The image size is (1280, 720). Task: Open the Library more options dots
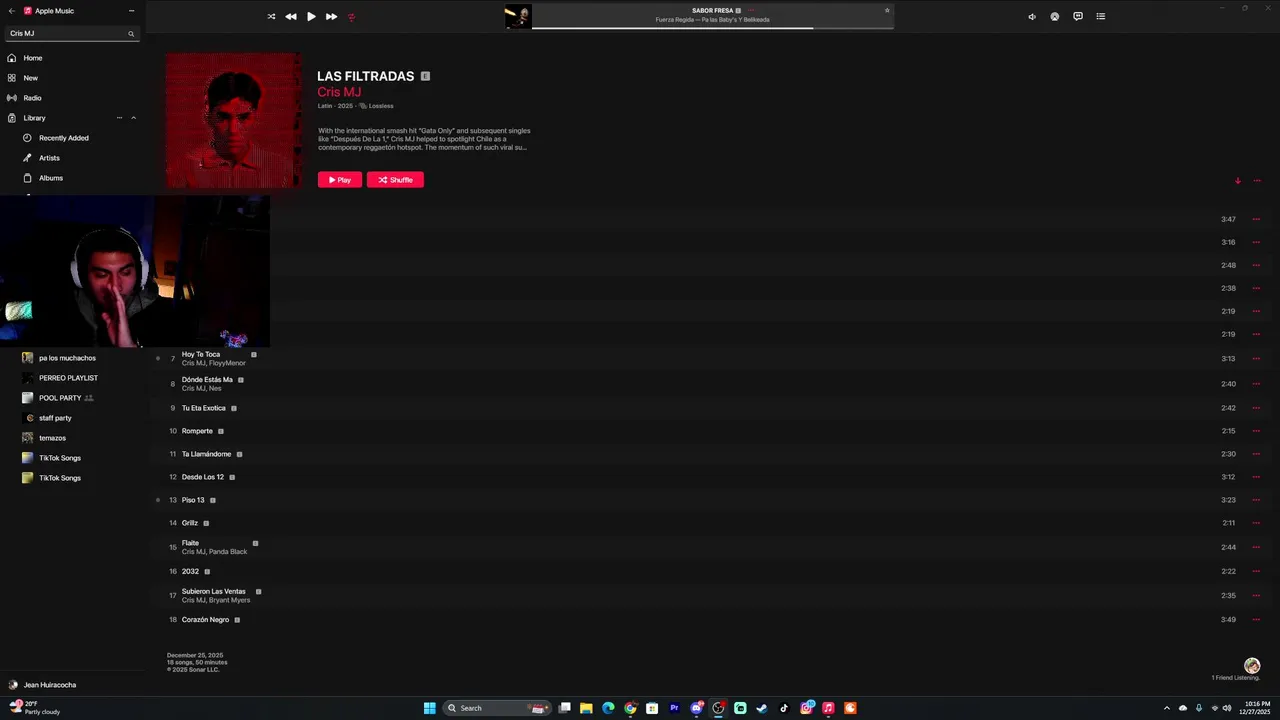(x=120, y=118)
